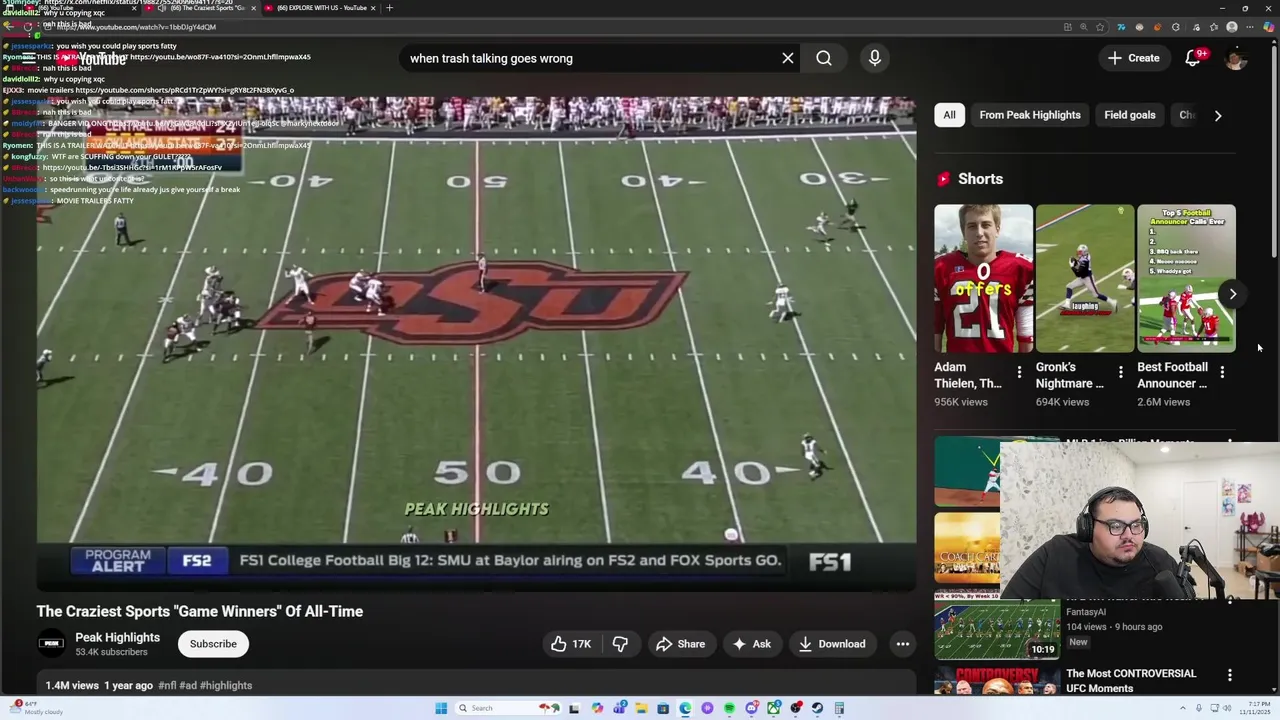Open Best Football Announcer short thumbnail

point(1186,279)
